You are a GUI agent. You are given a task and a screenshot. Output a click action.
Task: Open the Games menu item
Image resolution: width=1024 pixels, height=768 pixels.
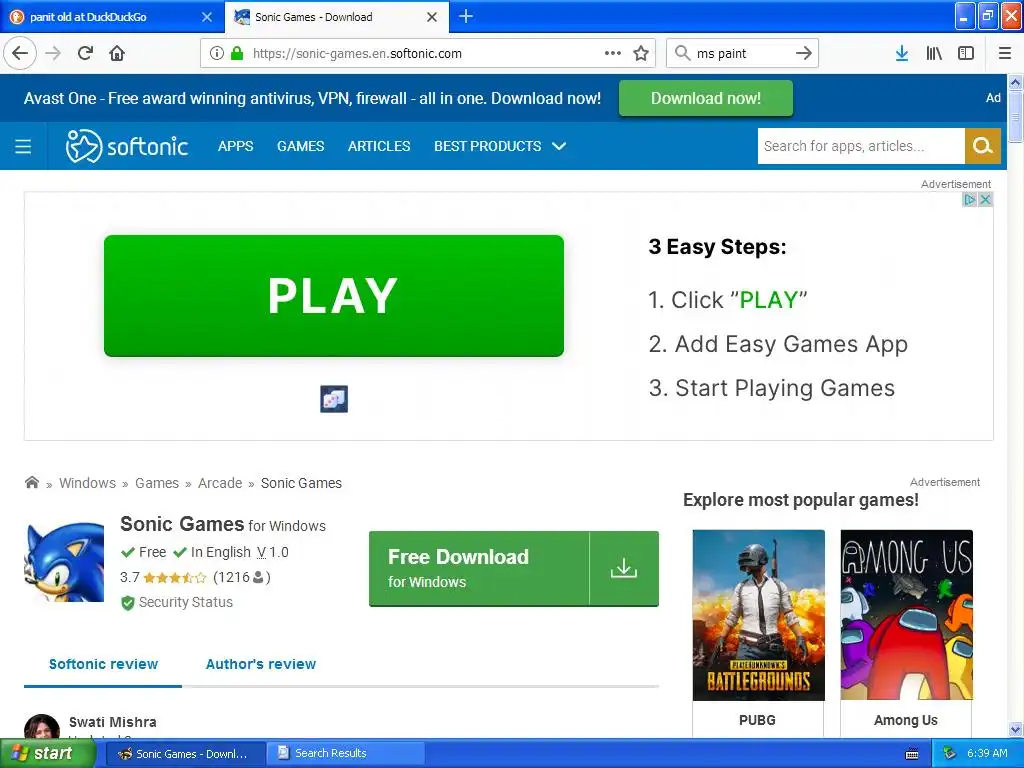coord(300,146)
